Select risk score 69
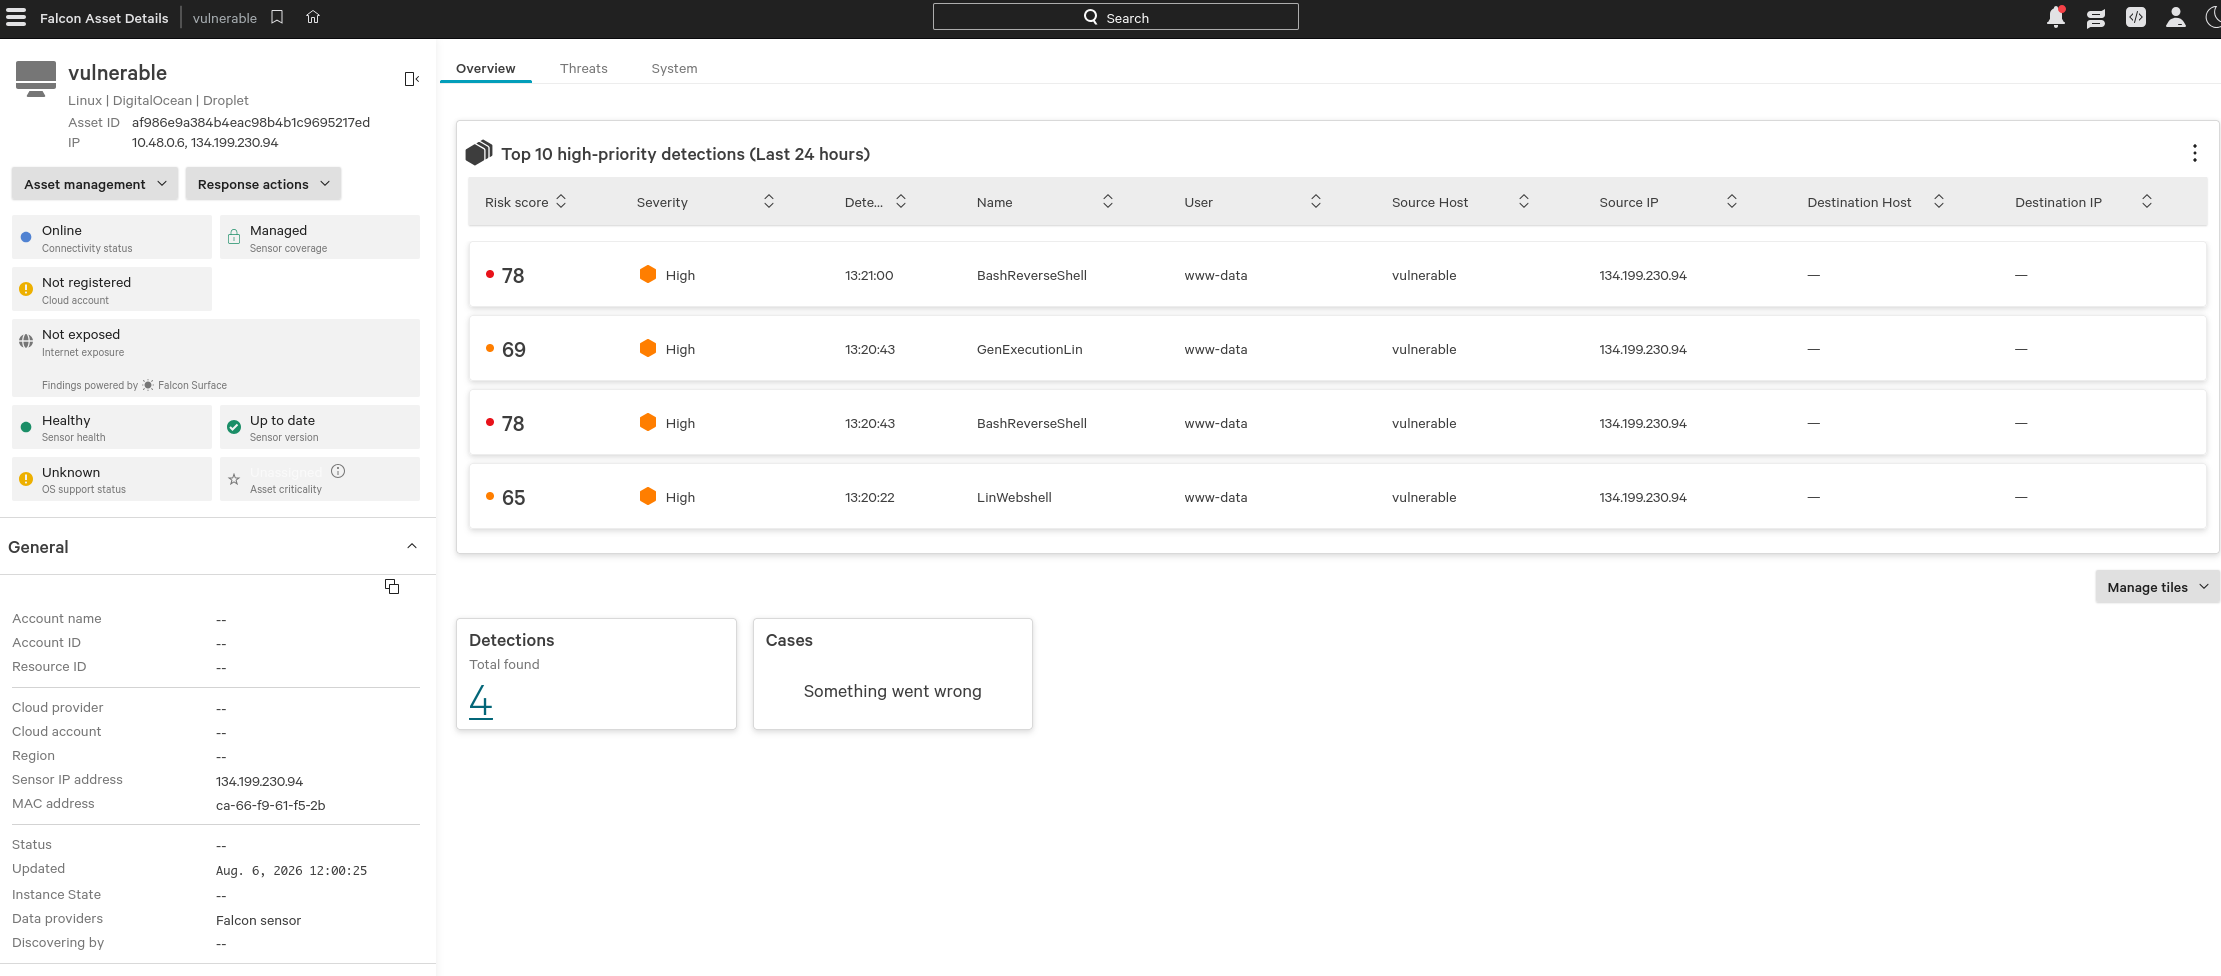 [x=514, y=349]
